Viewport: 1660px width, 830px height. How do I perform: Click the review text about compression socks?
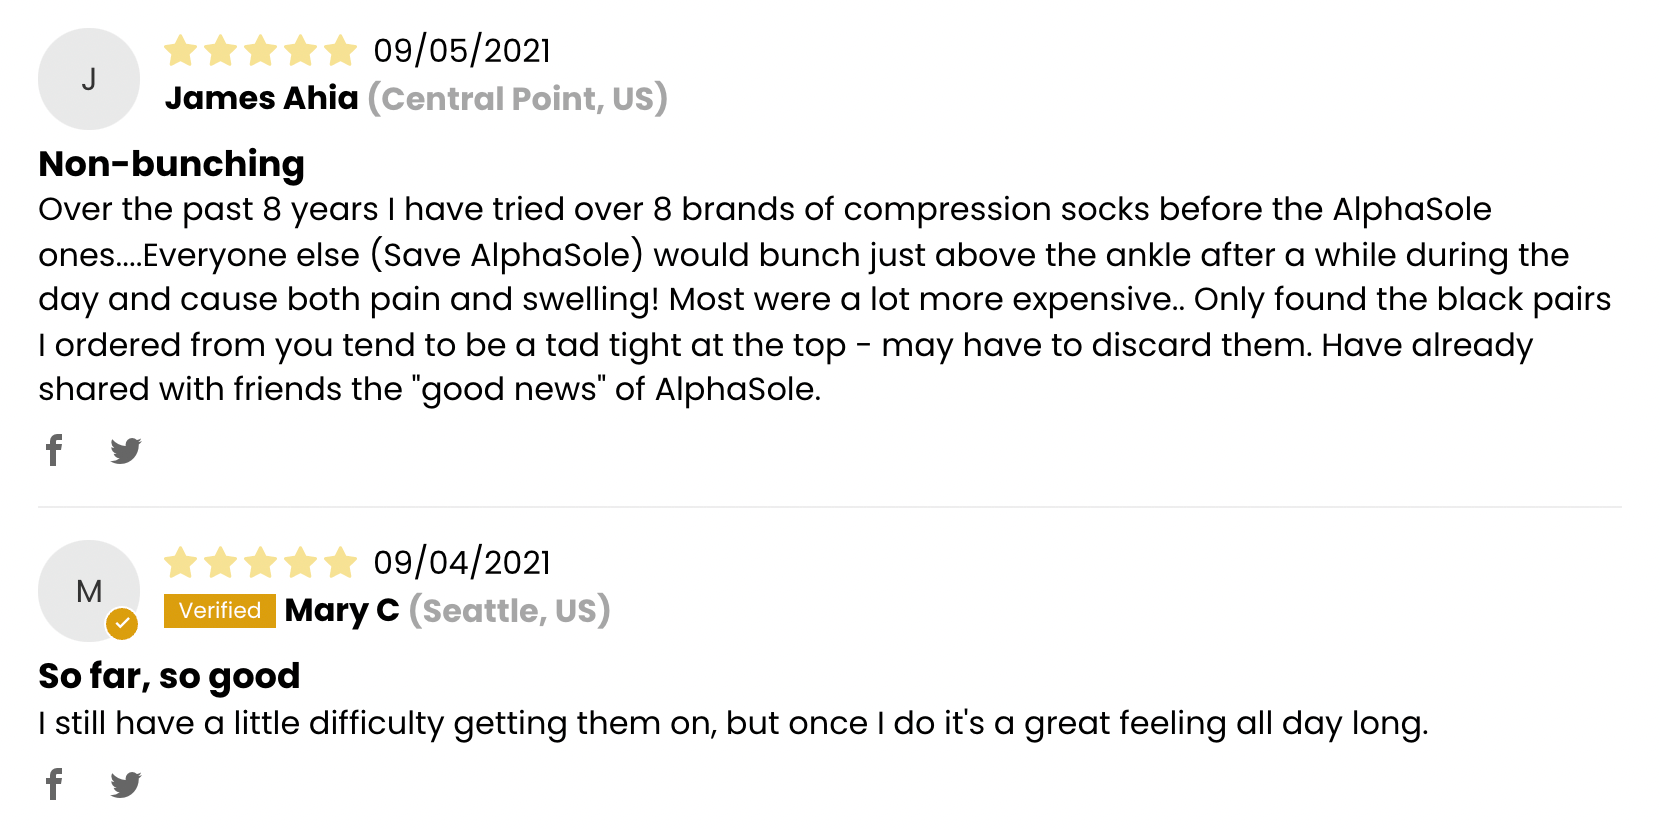pos(825,299)
